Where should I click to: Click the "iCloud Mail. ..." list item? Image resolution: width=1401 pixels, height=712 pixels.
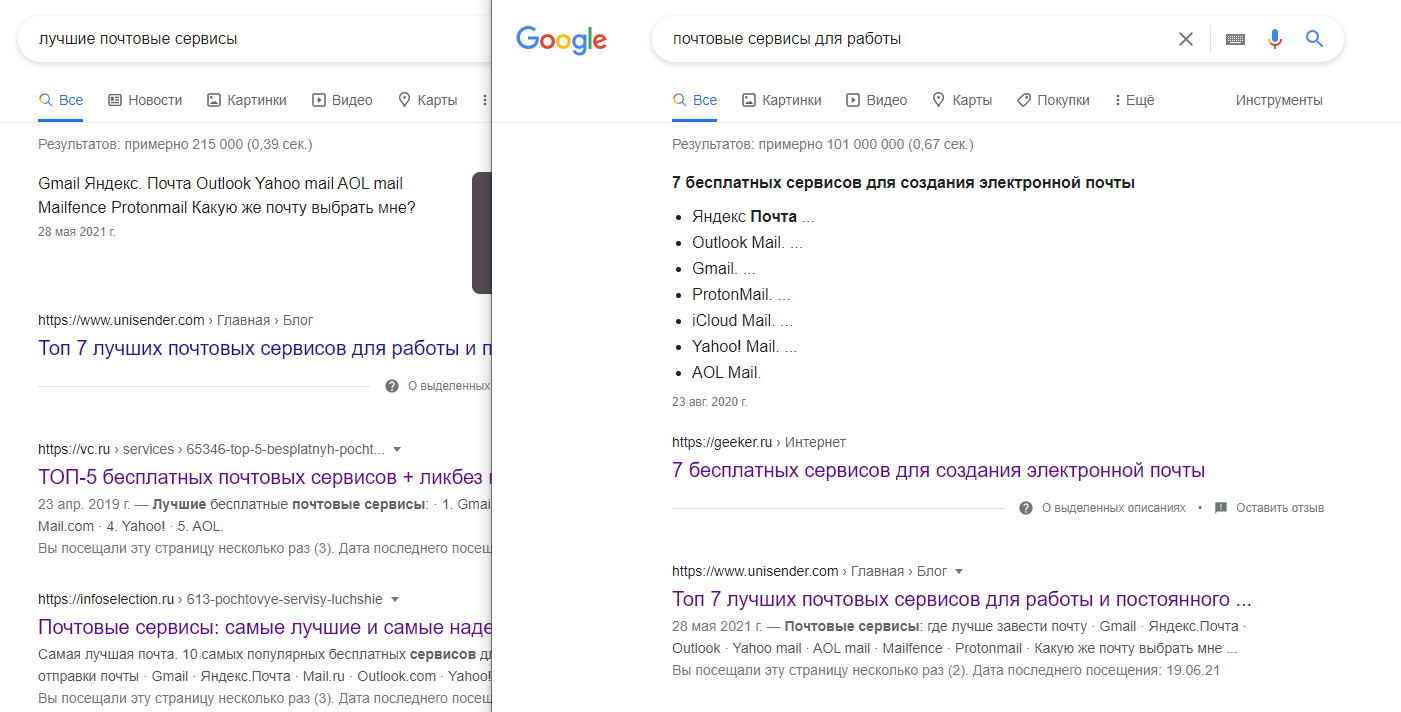(742, 320)
